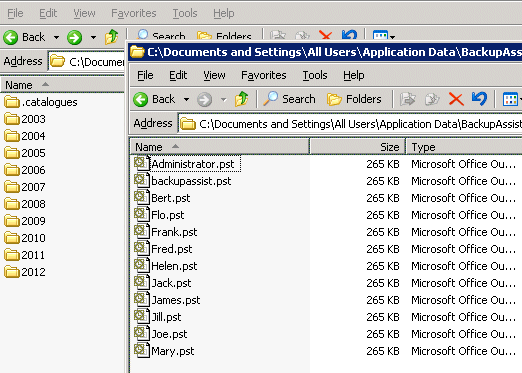Viewport: 522px width, 373px height.
Task: Select Helen.pst file icon
Action: pyautogui.click(x=142, y=266)
